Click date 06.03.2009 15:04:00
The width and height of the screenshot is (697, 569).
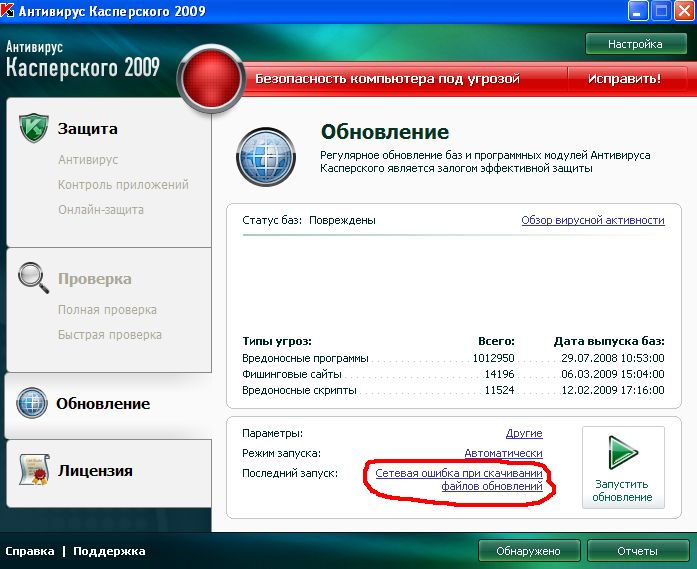coord(613,374)
